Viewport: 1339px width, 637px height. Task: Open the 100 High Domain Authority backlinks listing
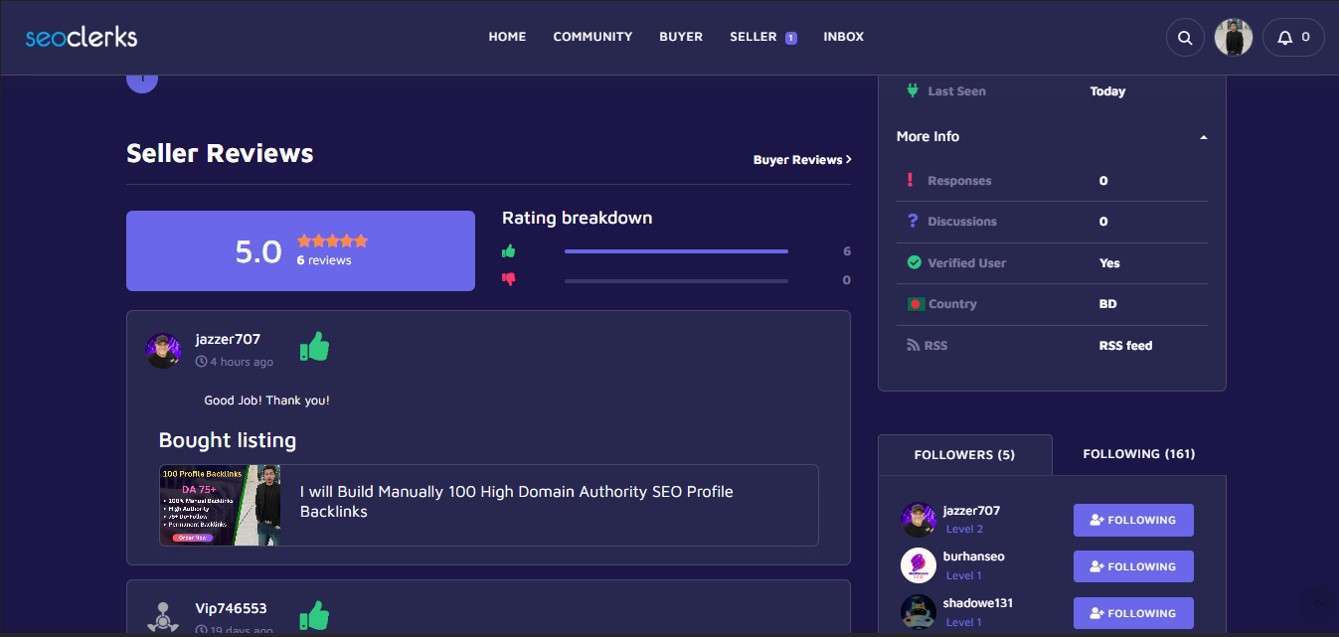coord(516,501)
